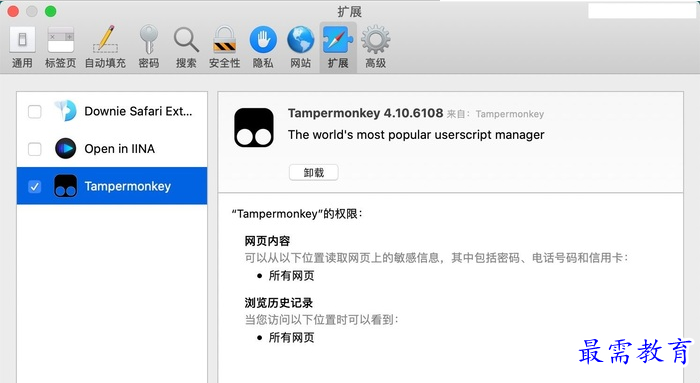The height and width of the screenshot is (383, 700).
Task: Click the Downie Safari extension icon
Action: tap(65, 111)
